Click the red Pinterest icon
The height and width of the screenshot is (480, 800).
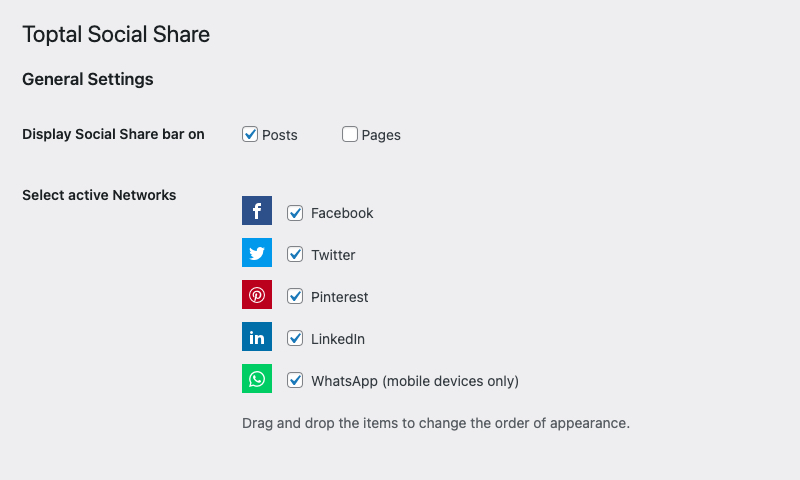click(257, 295)
